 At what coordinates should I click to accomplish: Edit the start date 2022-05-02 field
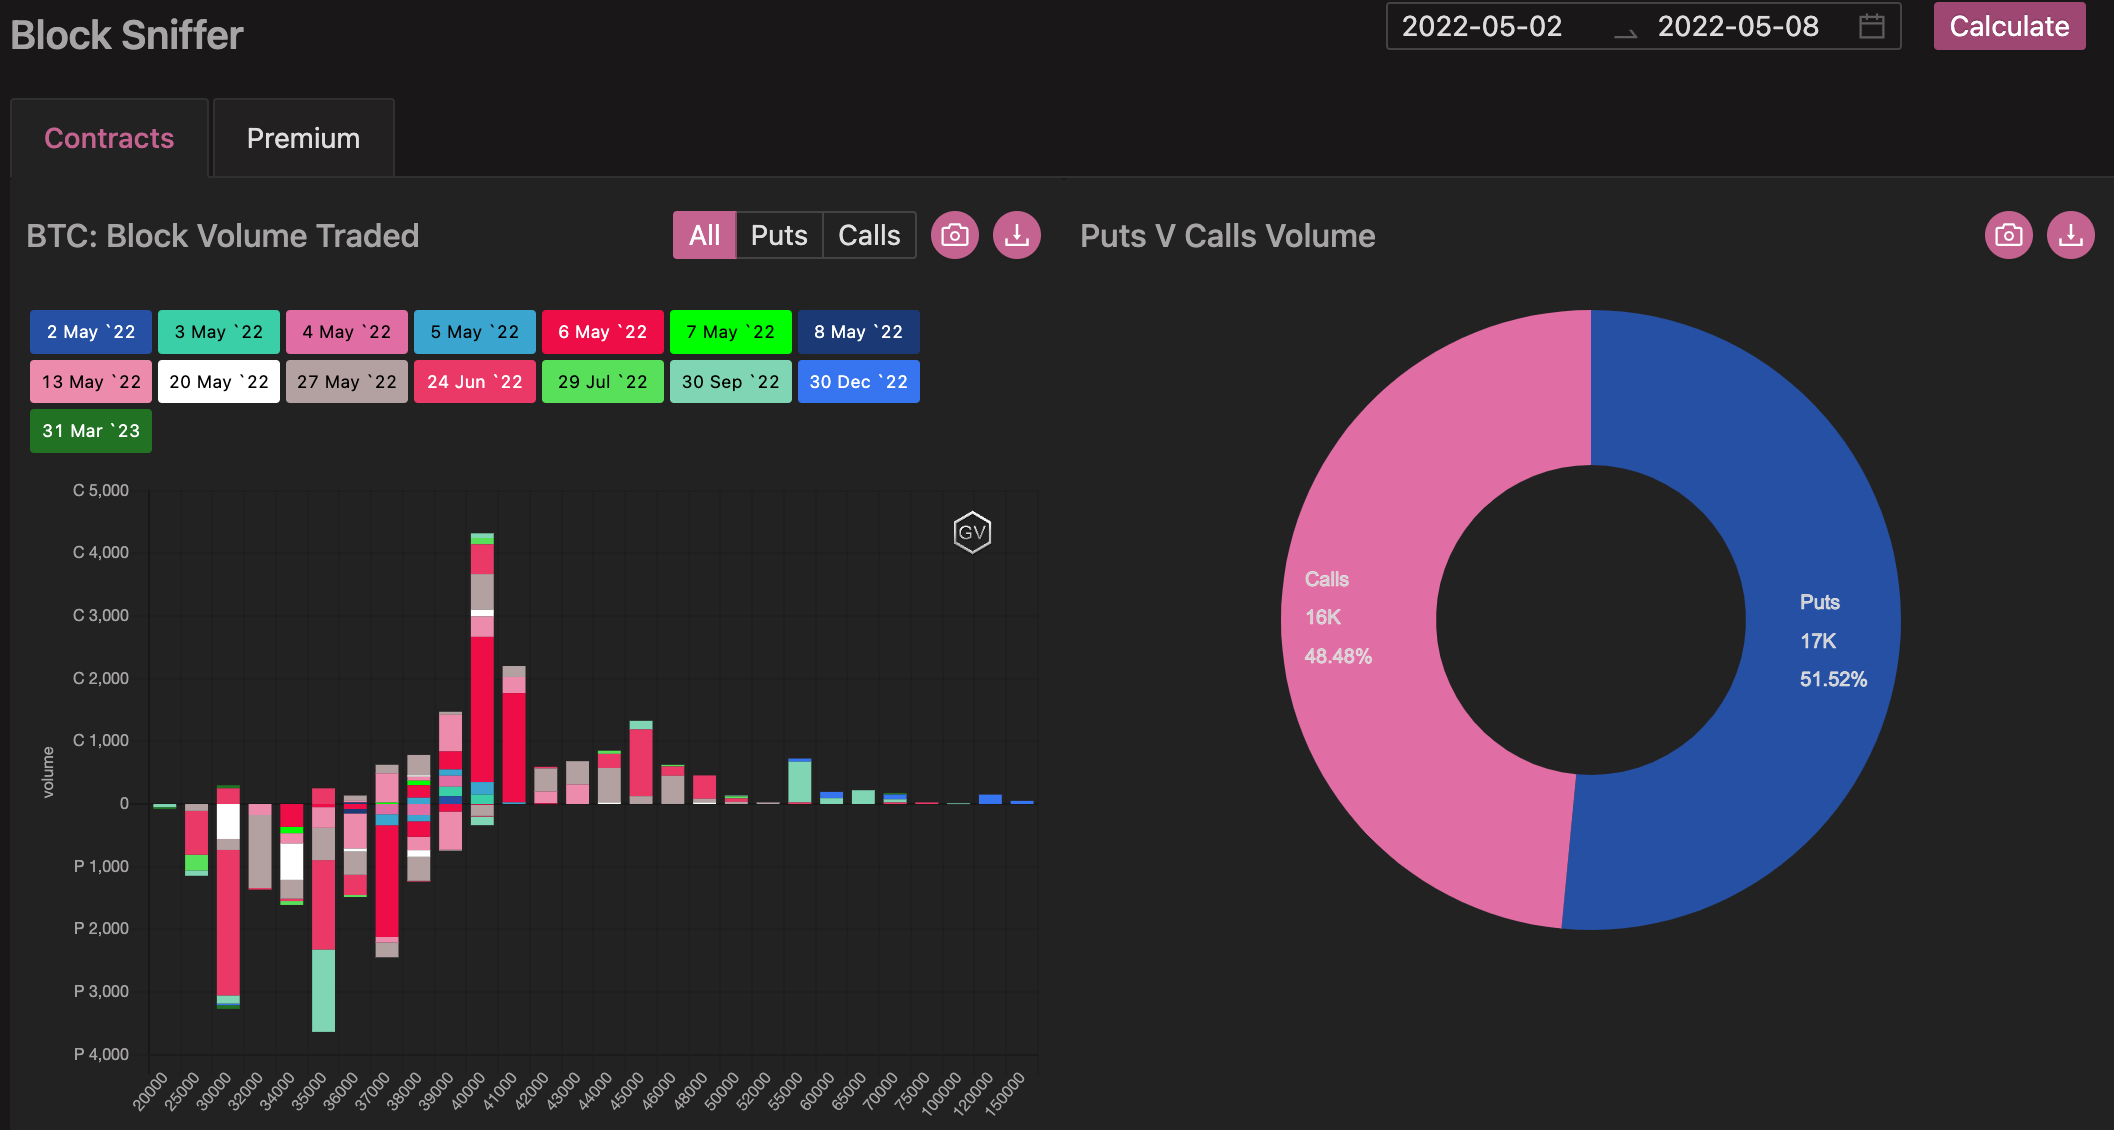tap(1482, 26)
